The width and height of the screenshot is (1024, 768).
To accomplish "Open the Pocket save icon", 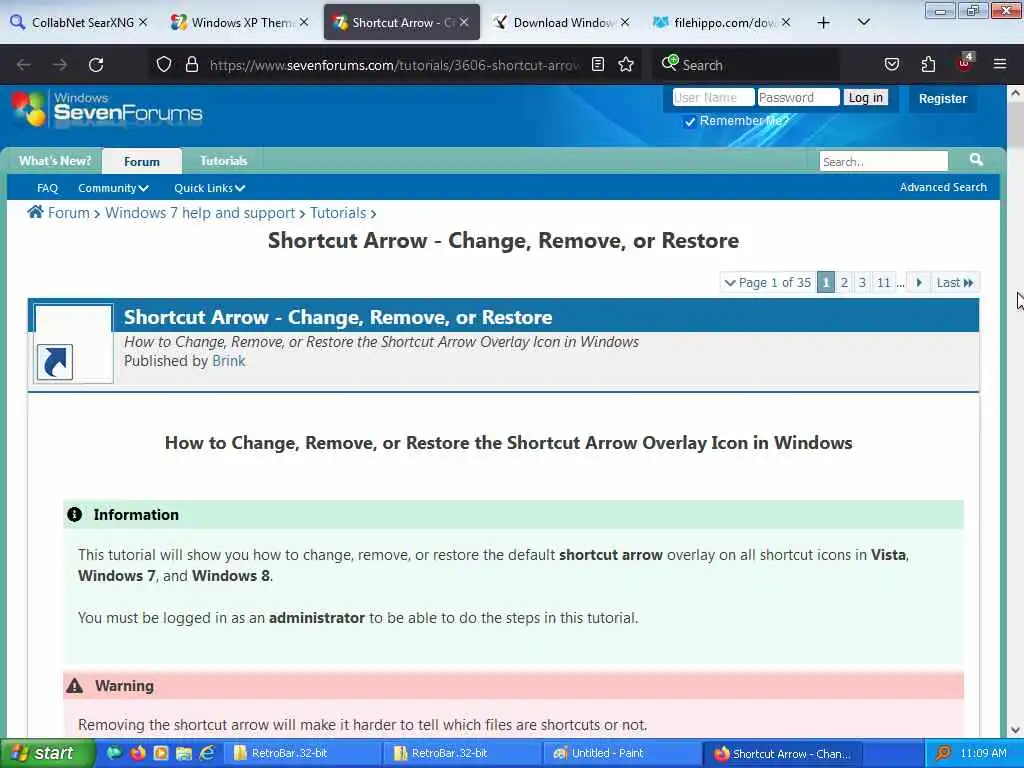I will 891,64.
